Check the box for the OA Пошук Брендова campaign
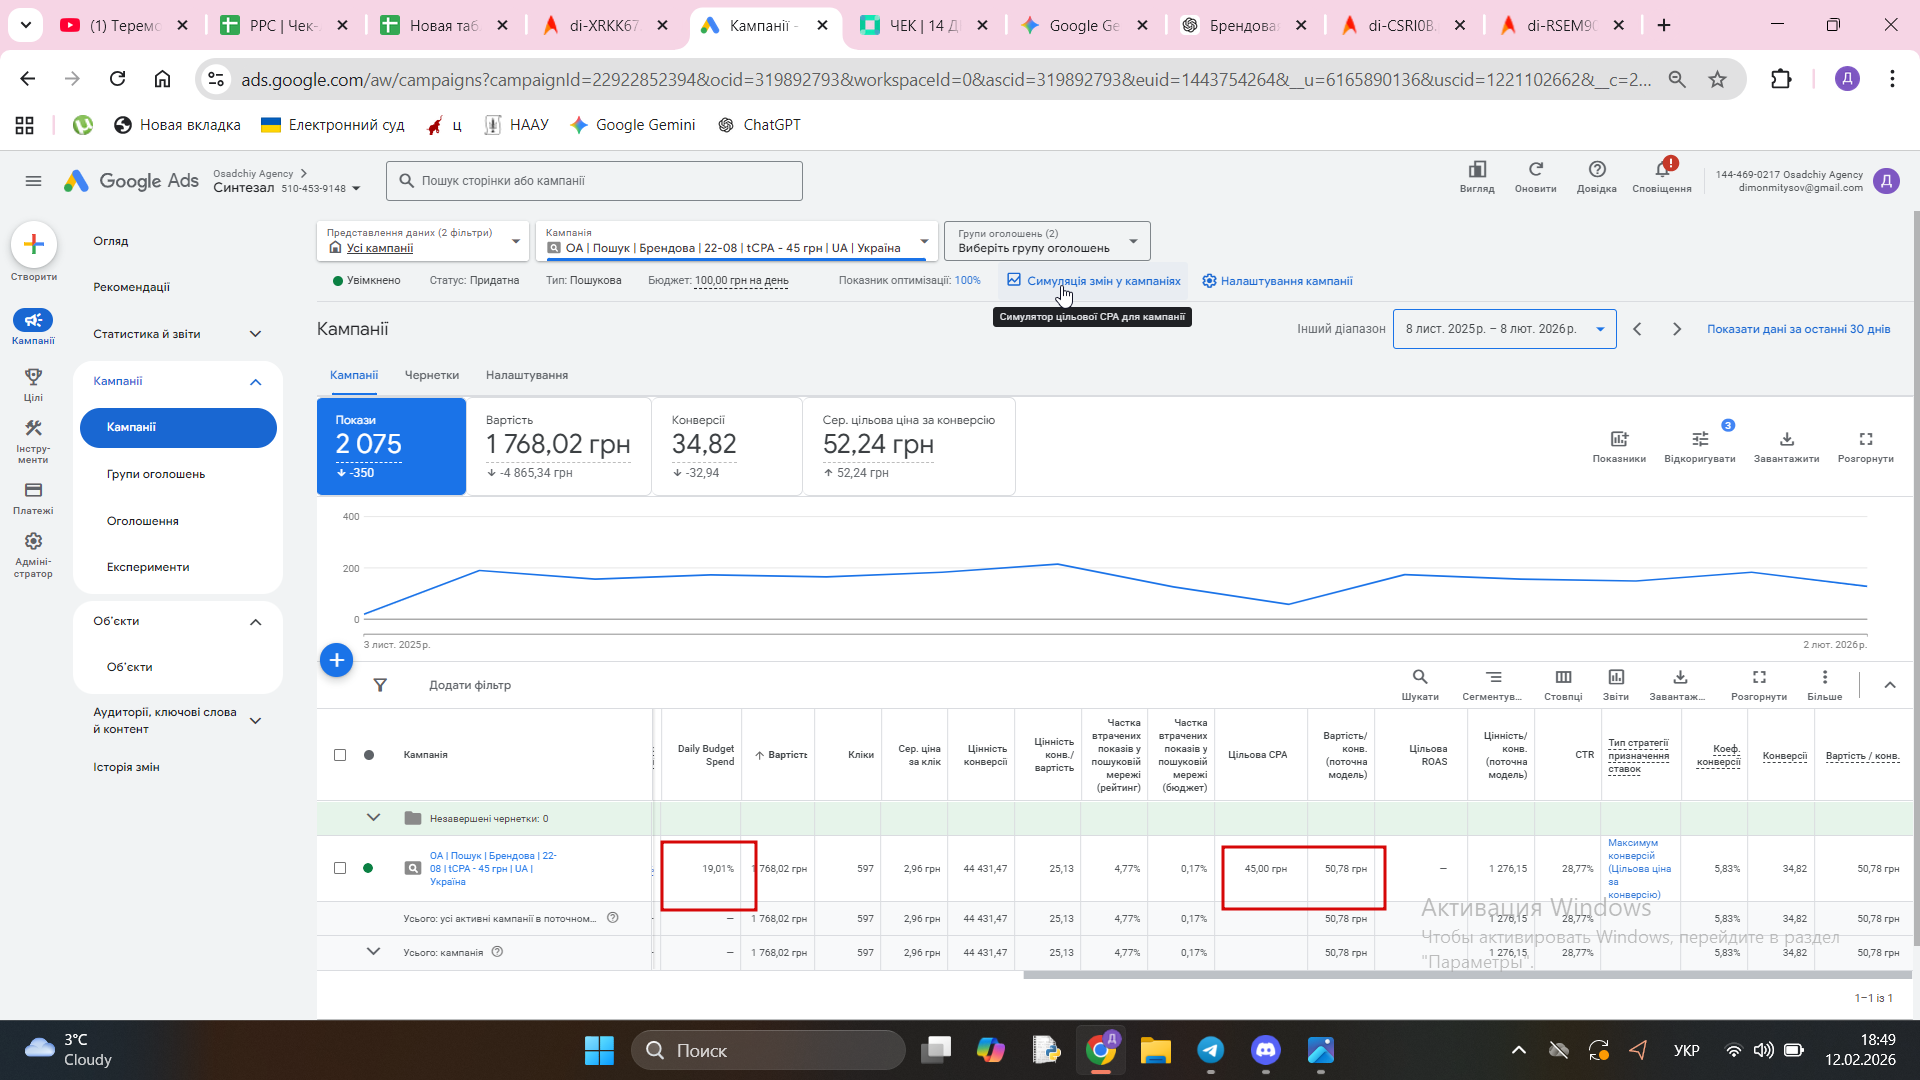1920x1080 pixels. click(x=340, y=868)
